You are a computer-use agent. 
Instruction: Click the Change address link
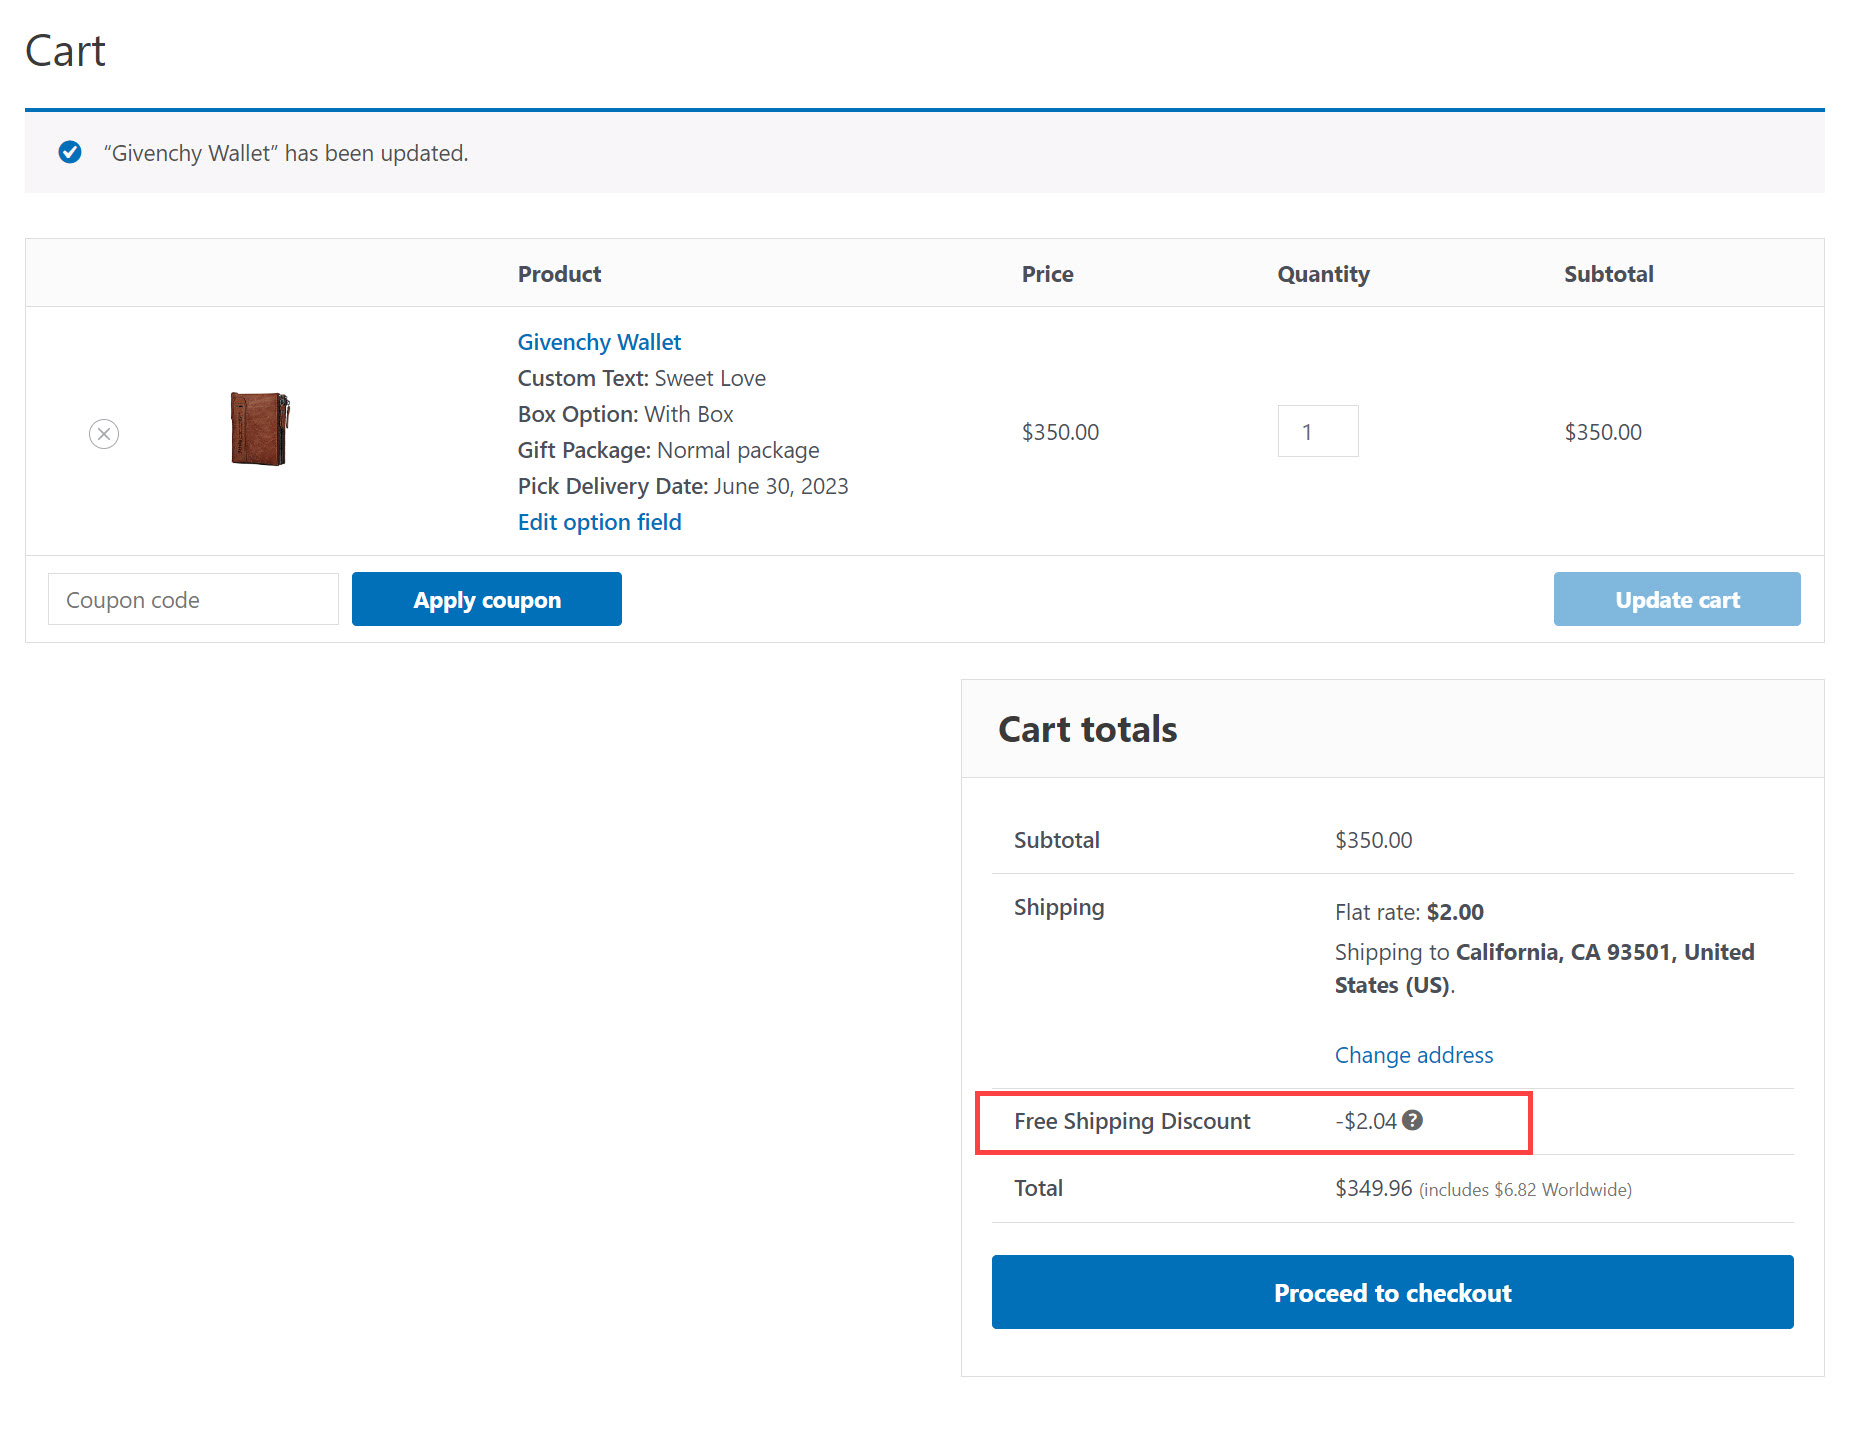[x=1413, y=1055]
